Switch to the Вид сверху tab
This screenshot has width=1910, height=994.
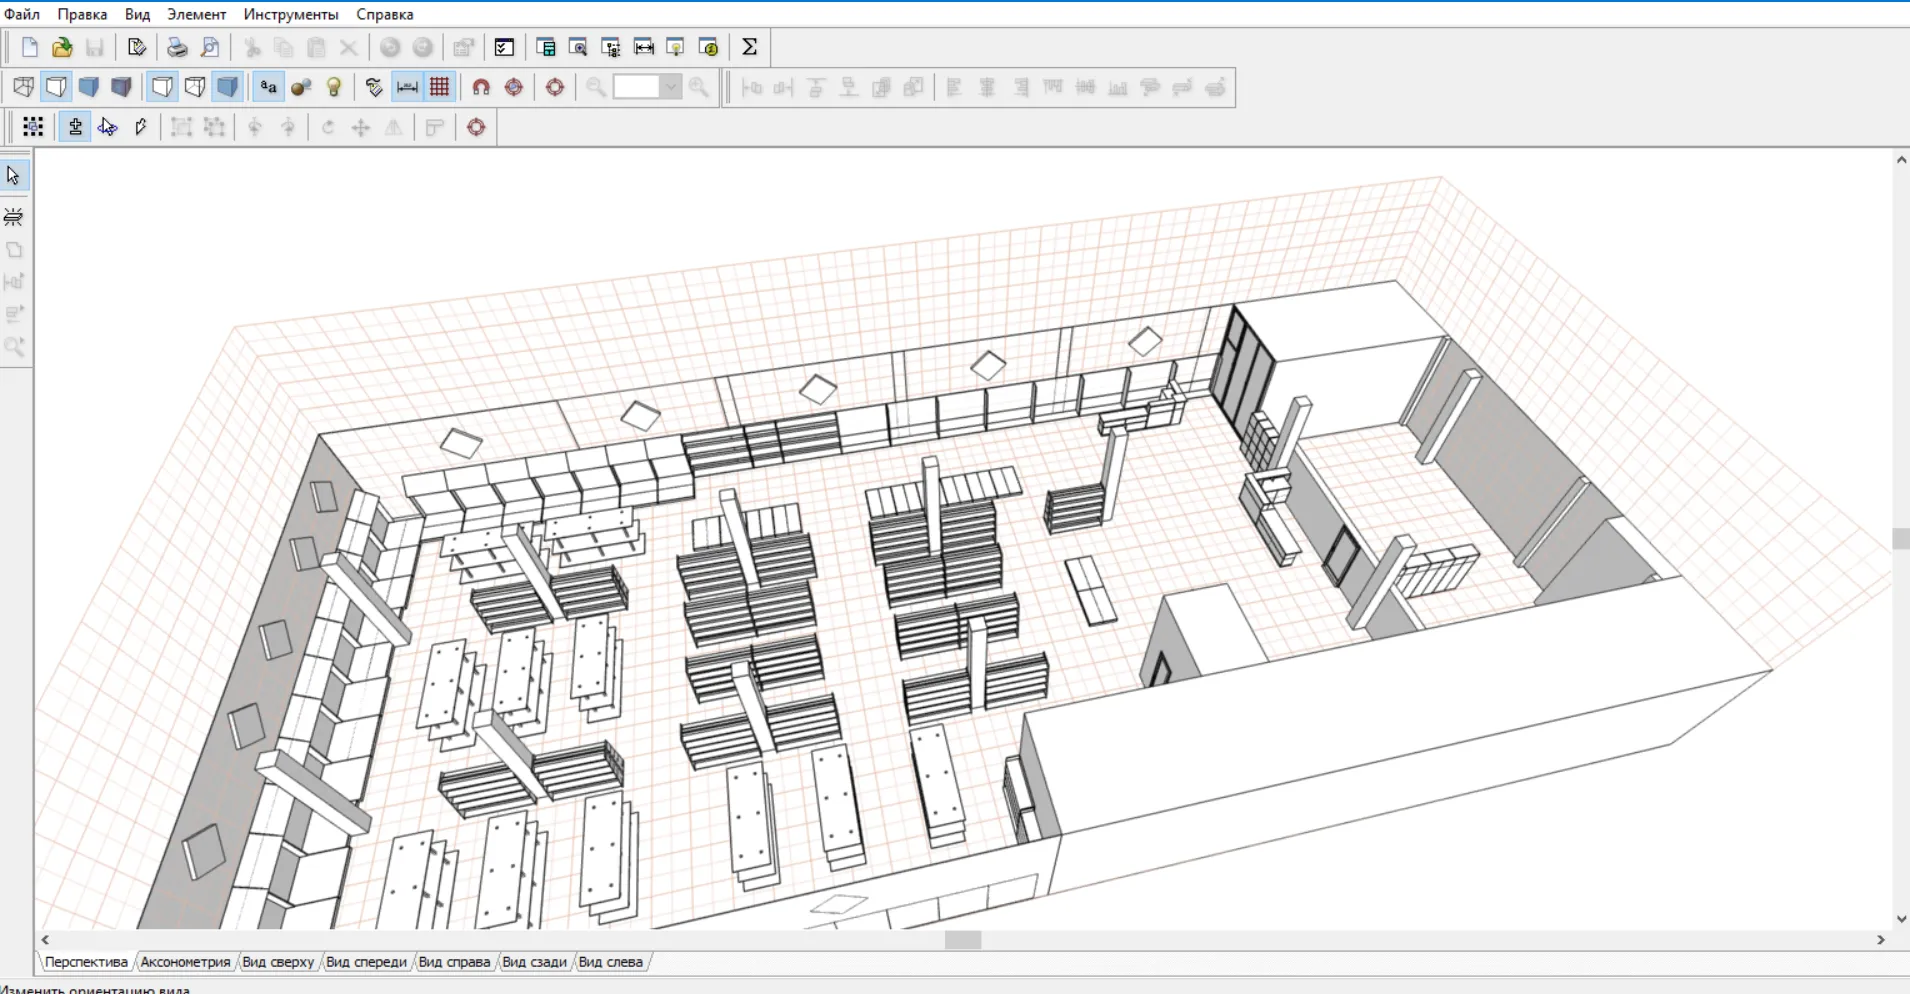pos(278,962)
